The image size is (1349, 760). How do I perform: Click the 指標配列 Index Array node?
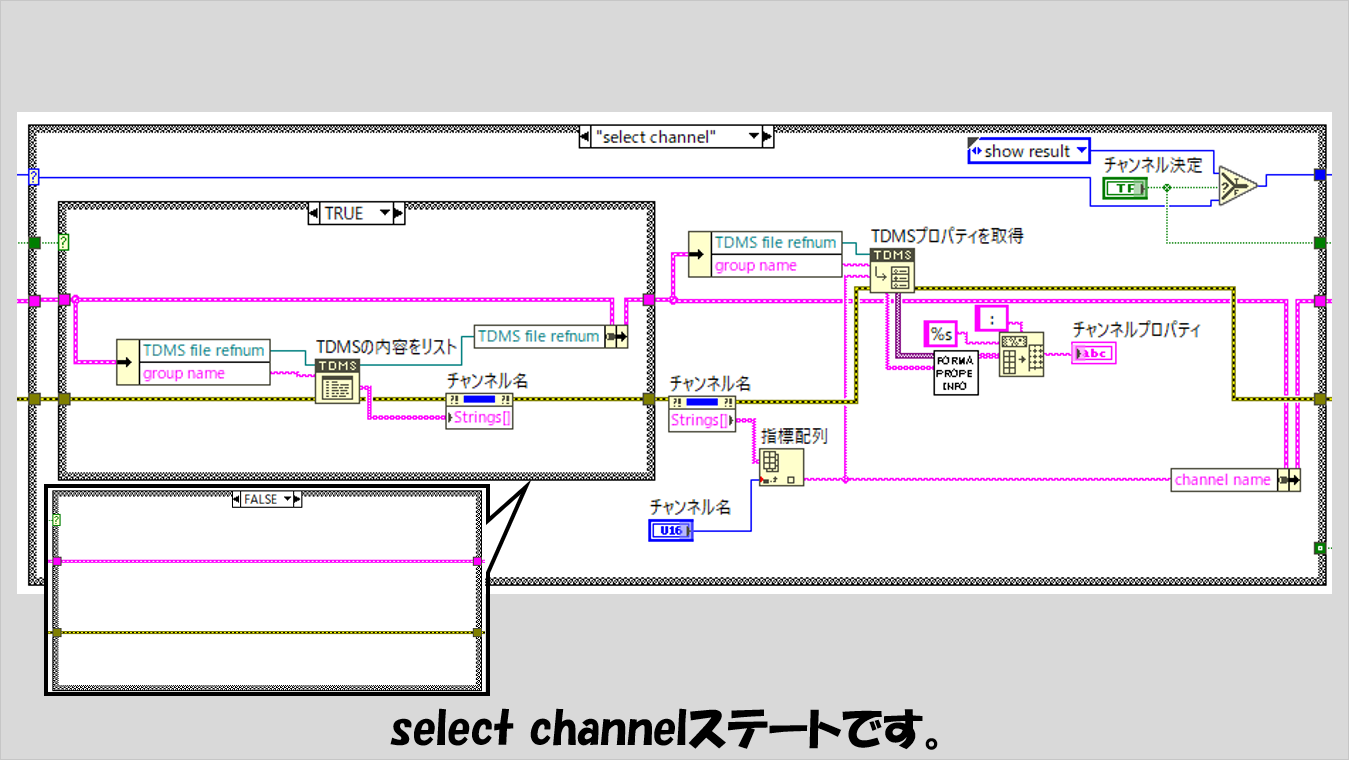click(x=781, y=466)
